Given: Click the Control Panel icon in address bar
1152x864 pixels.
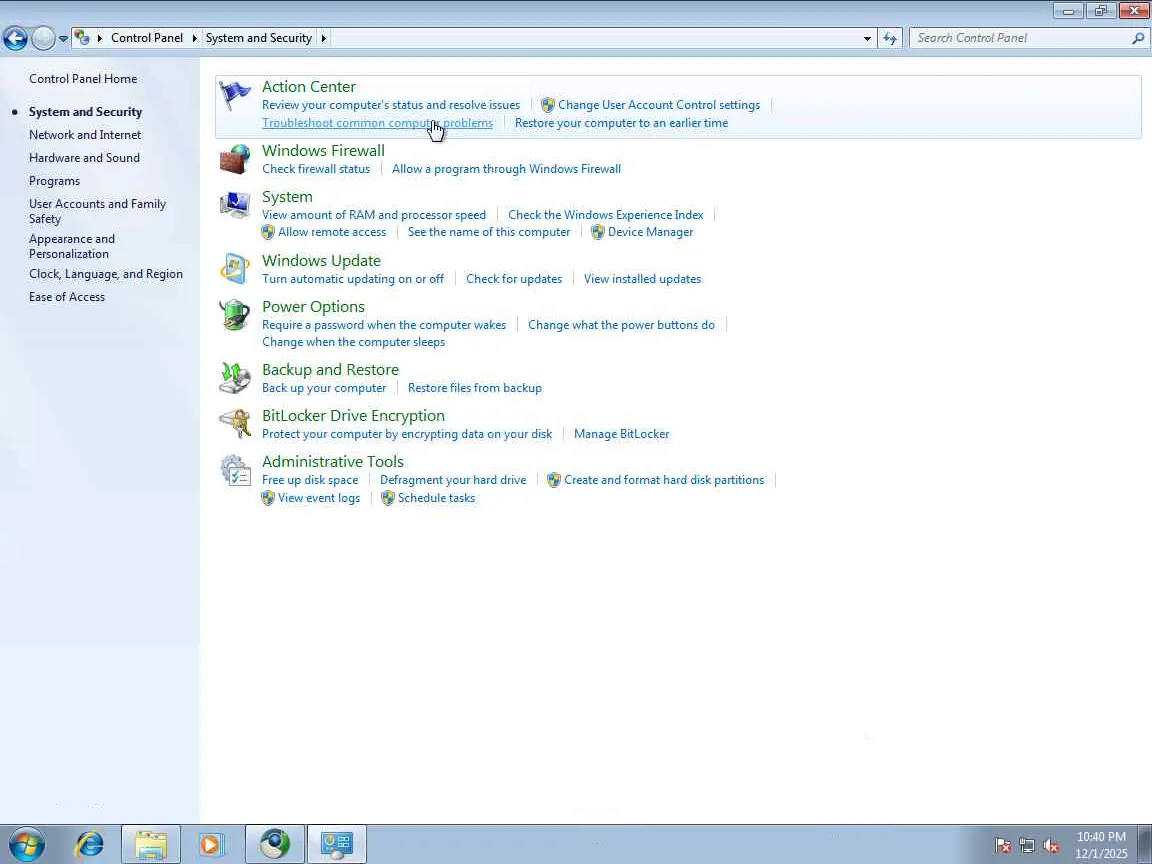Looking at the screenshot, I should coord(82,37).
